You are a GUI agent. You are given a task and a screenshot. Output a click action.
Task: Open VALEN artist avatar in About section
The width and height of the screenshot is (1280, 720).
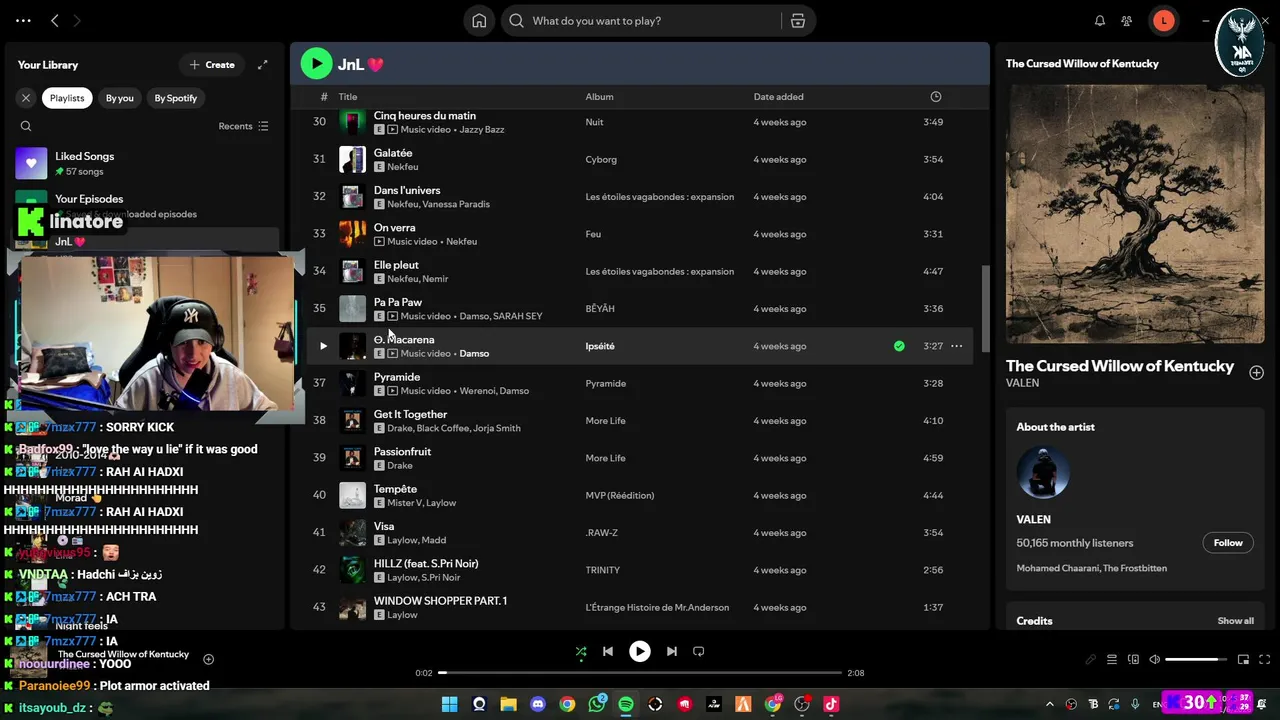click(1043, 472)
